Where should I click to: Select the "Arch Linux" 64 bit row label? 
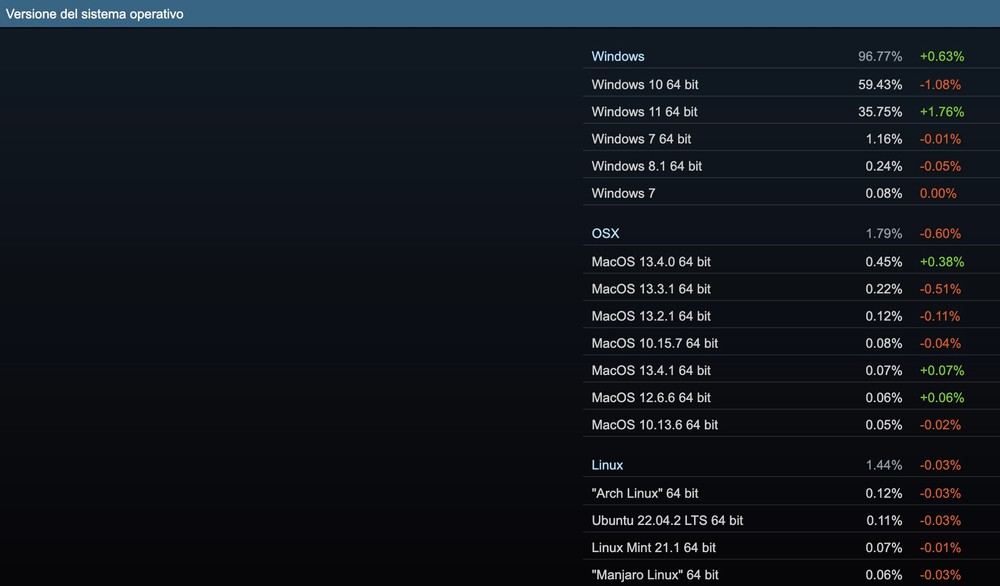(x=645, y=493)
